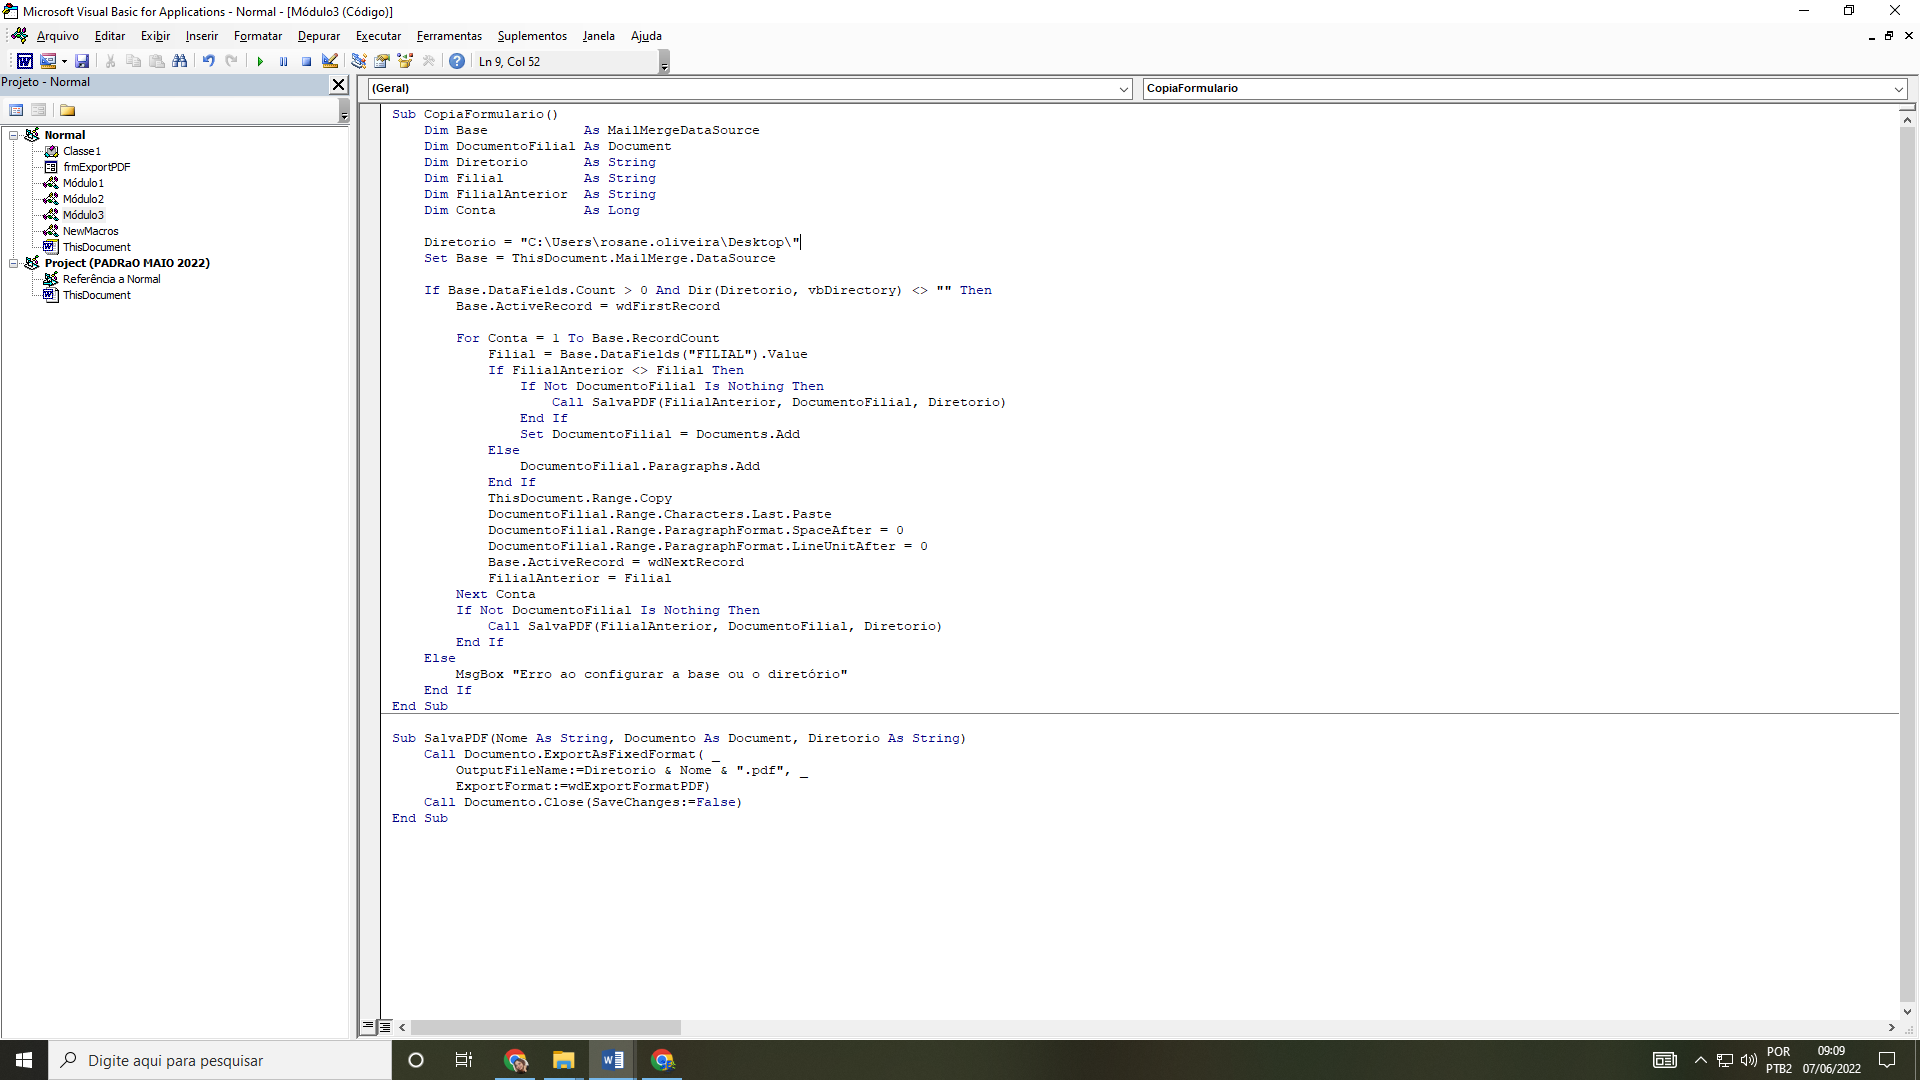Click the taskbar search box
The width and height of the screenshot is (1920, 1080).
(x=220, y=1060)
